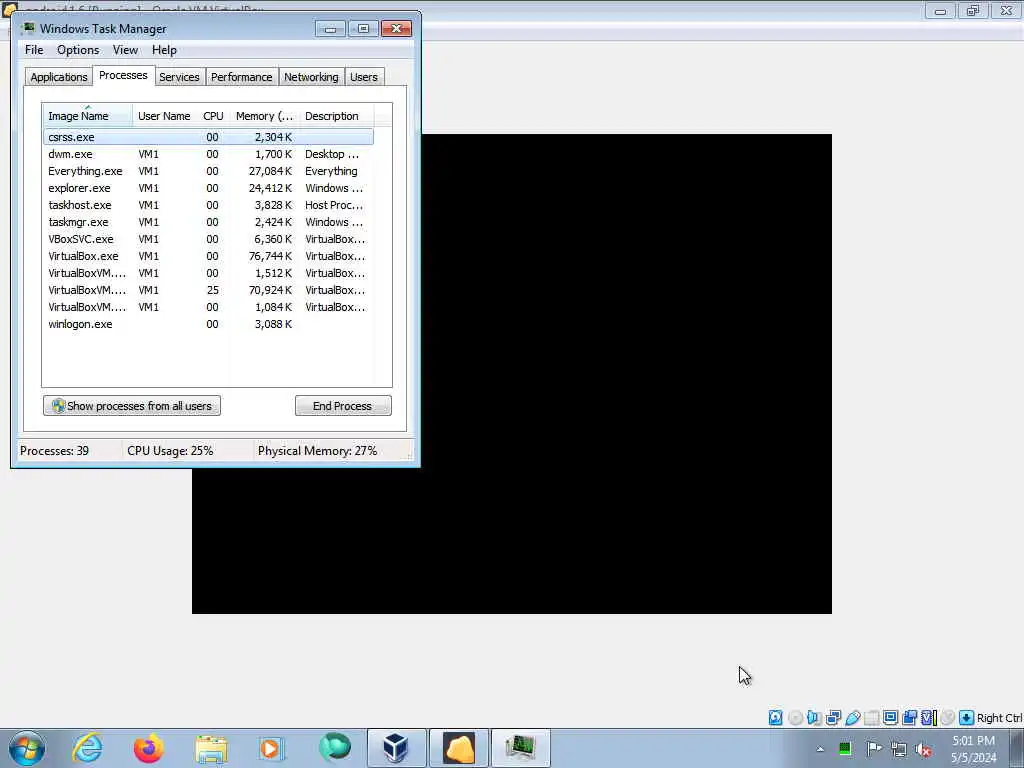This screenshot has width=1024, height=768.
Task: Open the USB devices indicator icon
Action: tap(852, 718)
